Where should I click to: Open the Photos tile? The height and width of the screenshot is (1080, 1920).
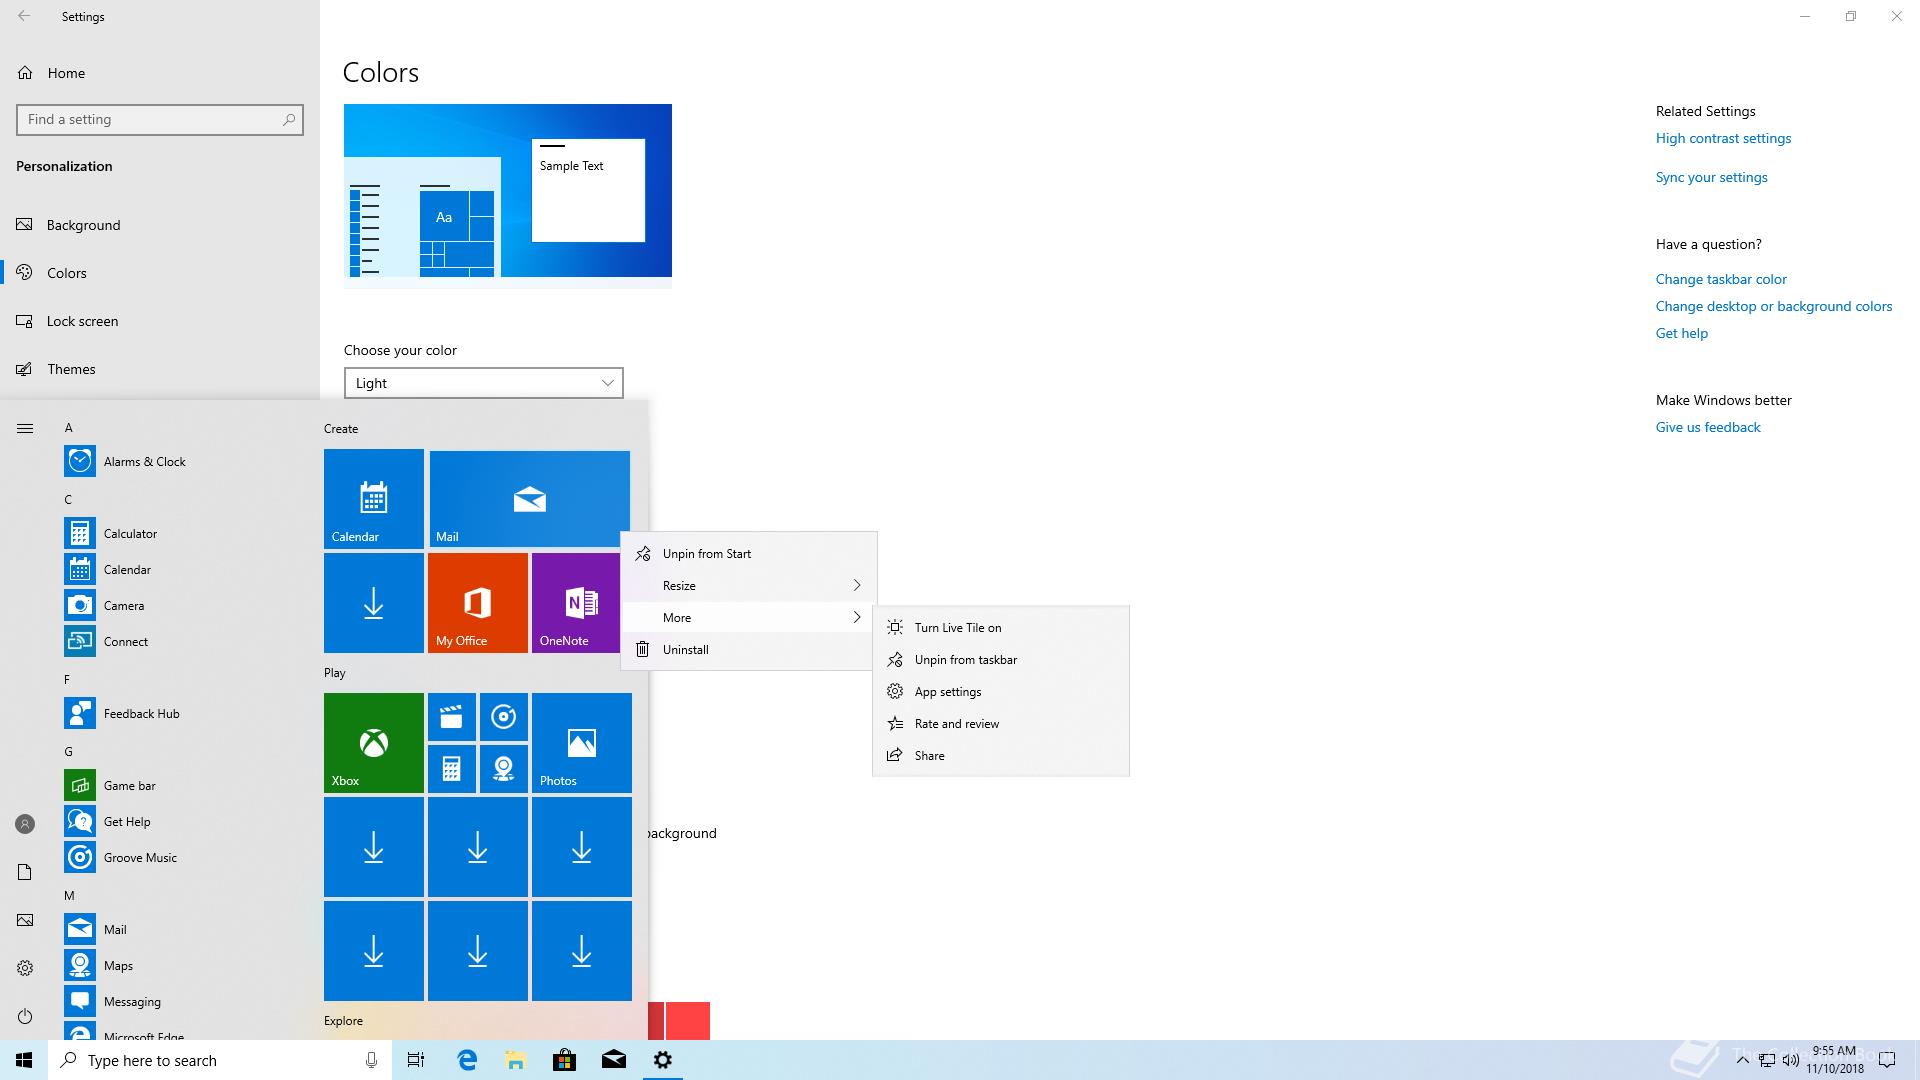click(582, 743)
